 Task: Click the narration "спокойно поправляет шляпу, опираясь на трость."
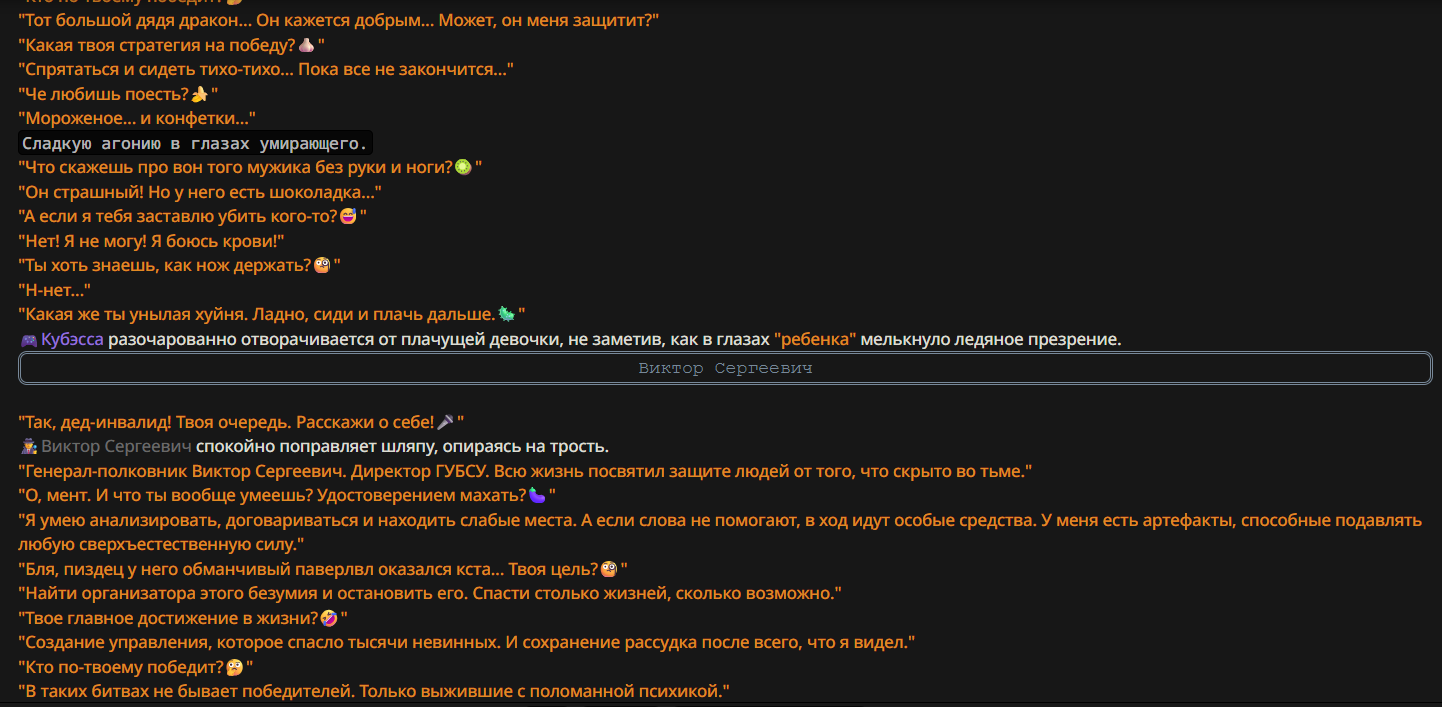[x=402, y=446]
